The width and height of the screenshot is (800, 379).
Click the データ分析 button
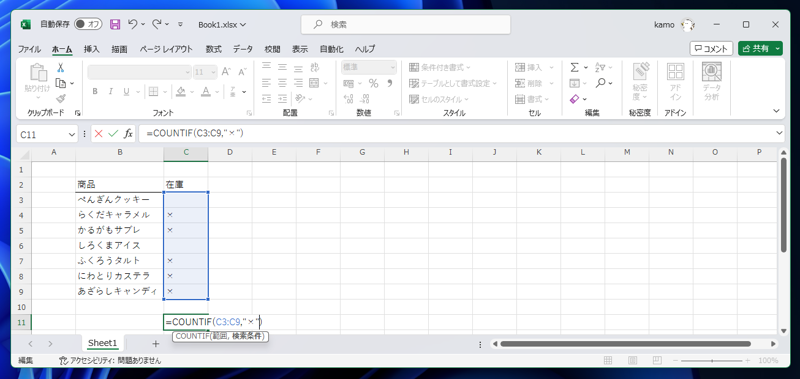711,82
